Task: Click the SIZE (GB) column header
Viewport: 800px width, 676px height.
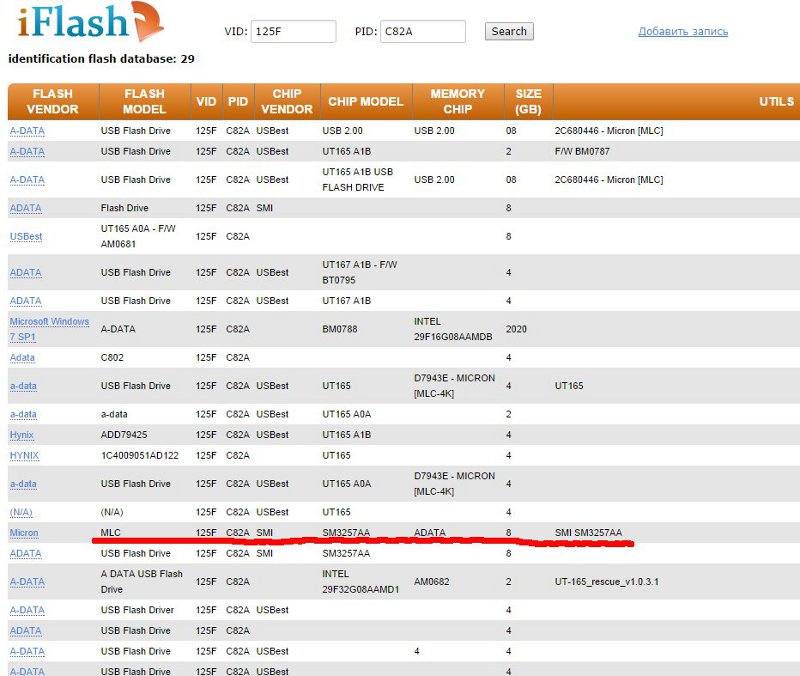Action: 528,102
